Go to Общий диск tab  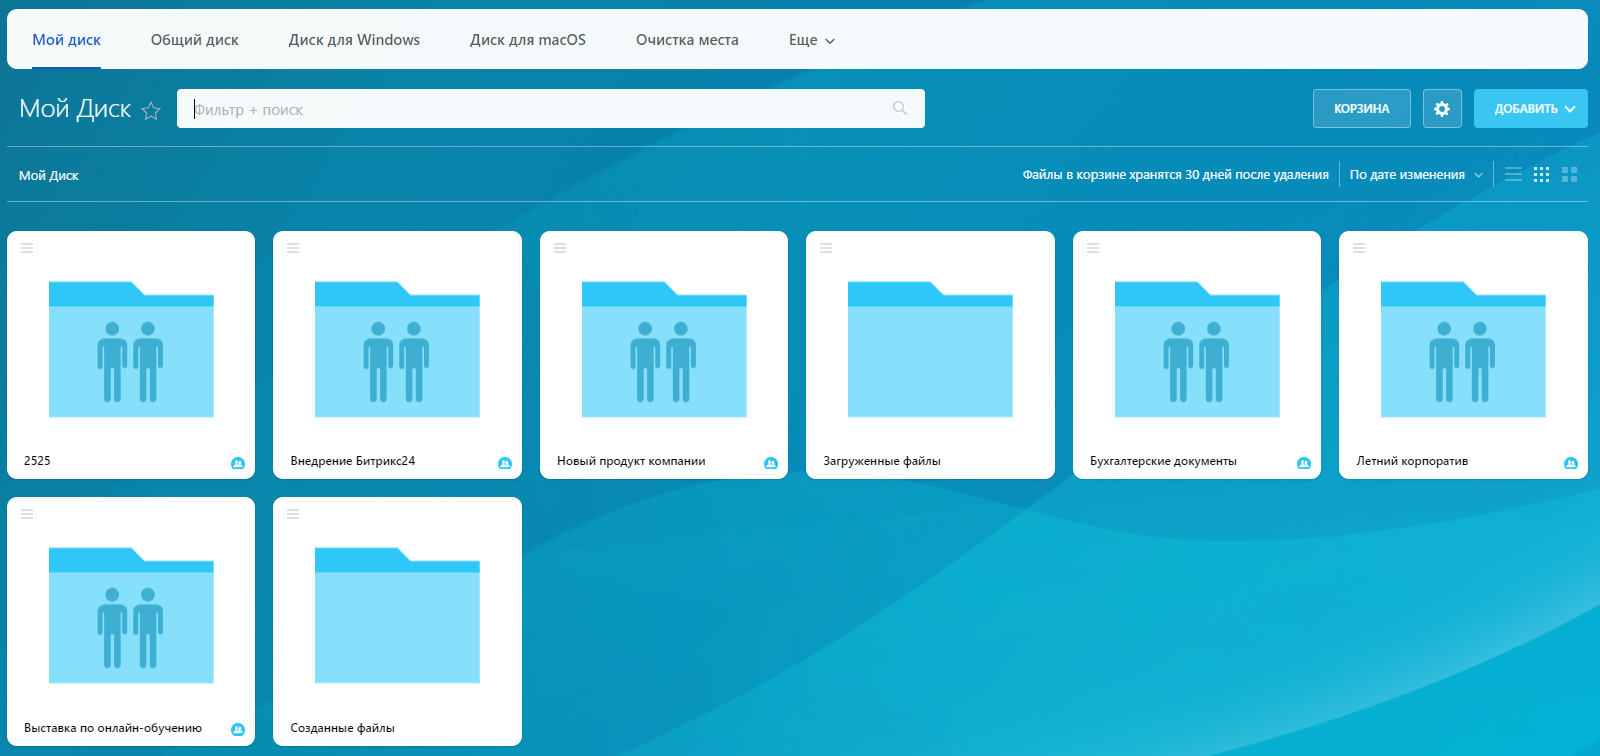pyautogui.click(x=195, y=40)
